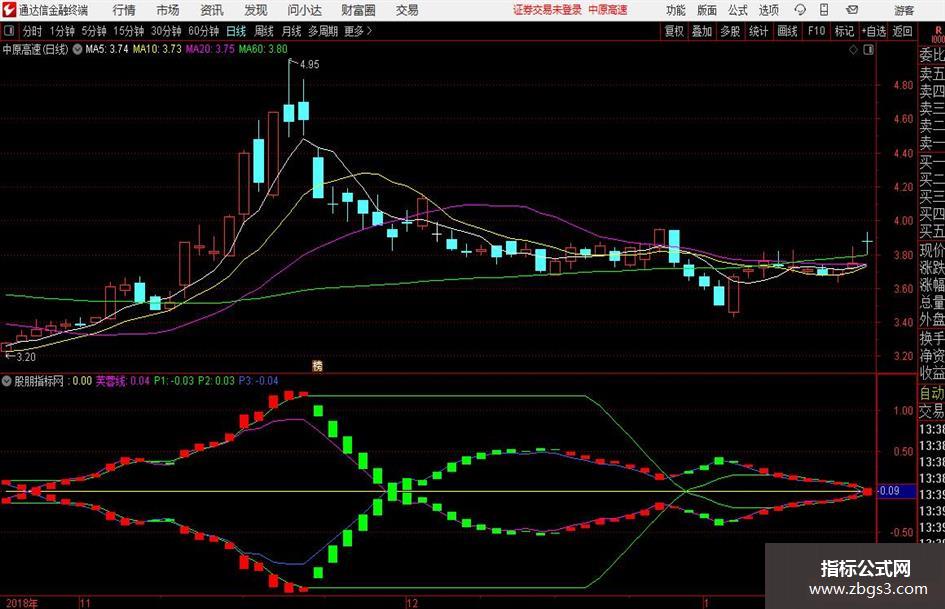Open settings icon next to 股朋指标网 indicator
Image resolution: width=945 pixels, height=609 pixels.
[7, 380]
